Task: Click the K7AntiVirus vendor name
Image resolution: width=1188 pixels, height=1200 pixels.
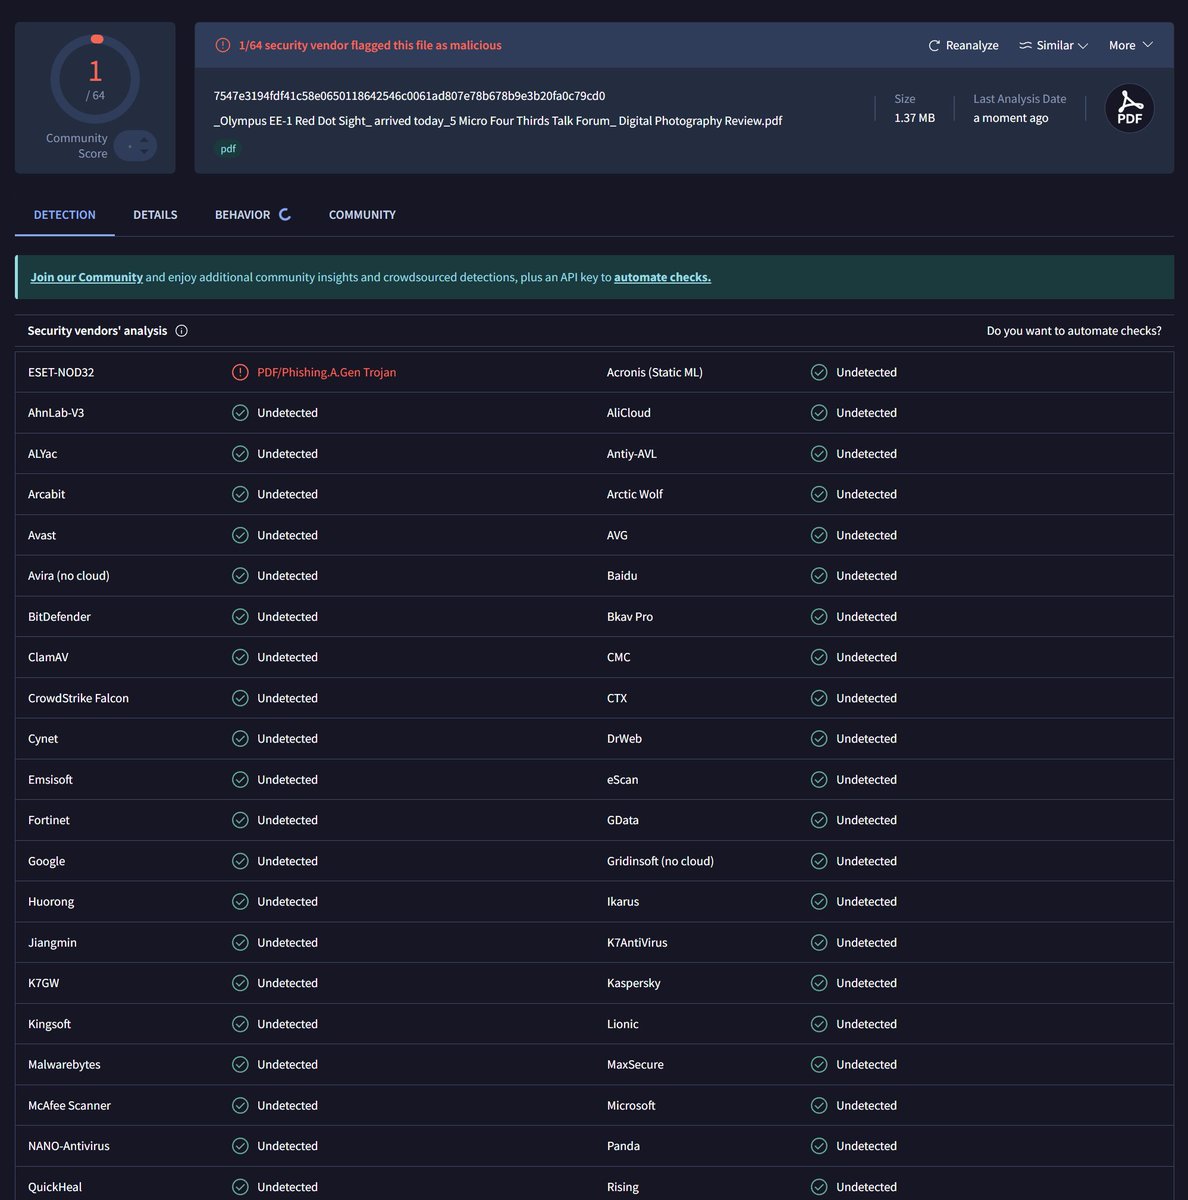Action: 637,943
